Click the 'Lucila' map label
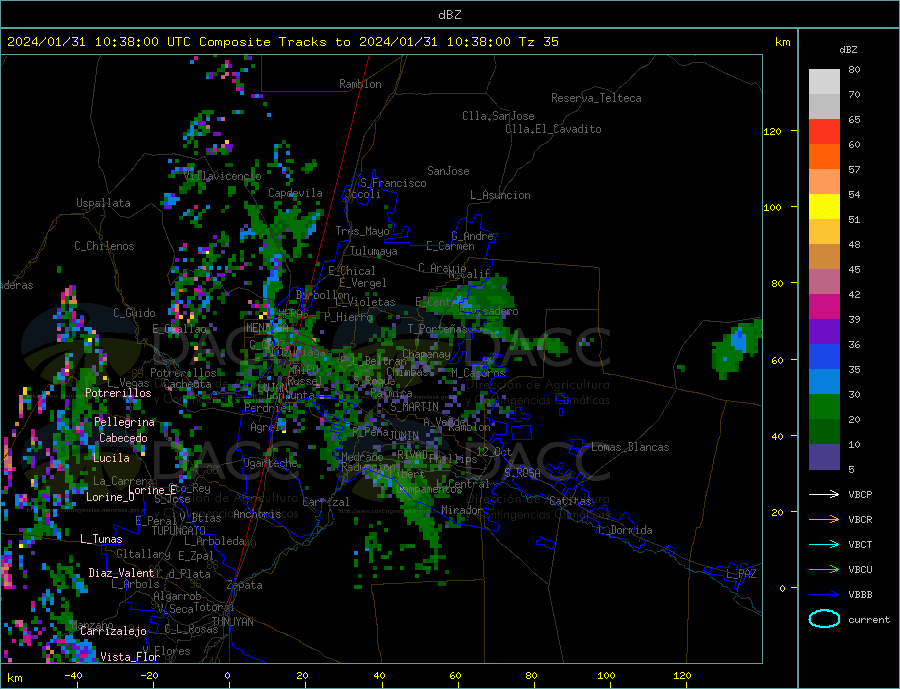Image resolution: width=900 pixels, height=689 pixels. [x=111, y=458]
